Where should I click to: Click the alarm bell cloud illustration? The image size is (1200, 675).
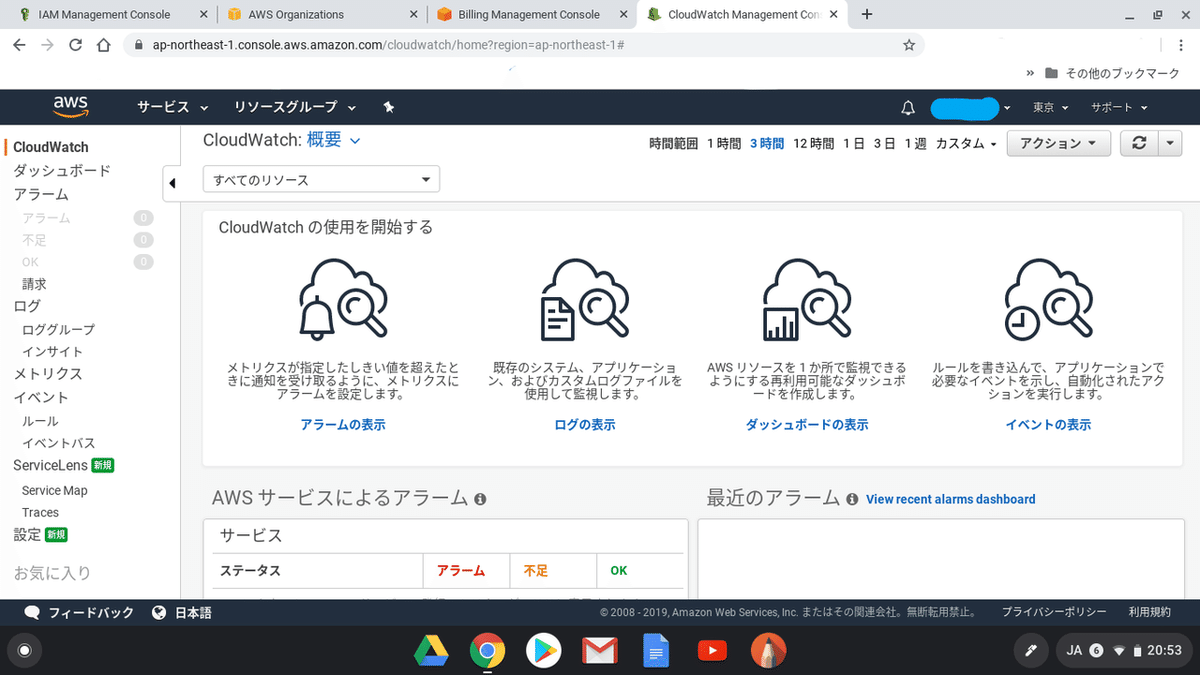(343, 299)
